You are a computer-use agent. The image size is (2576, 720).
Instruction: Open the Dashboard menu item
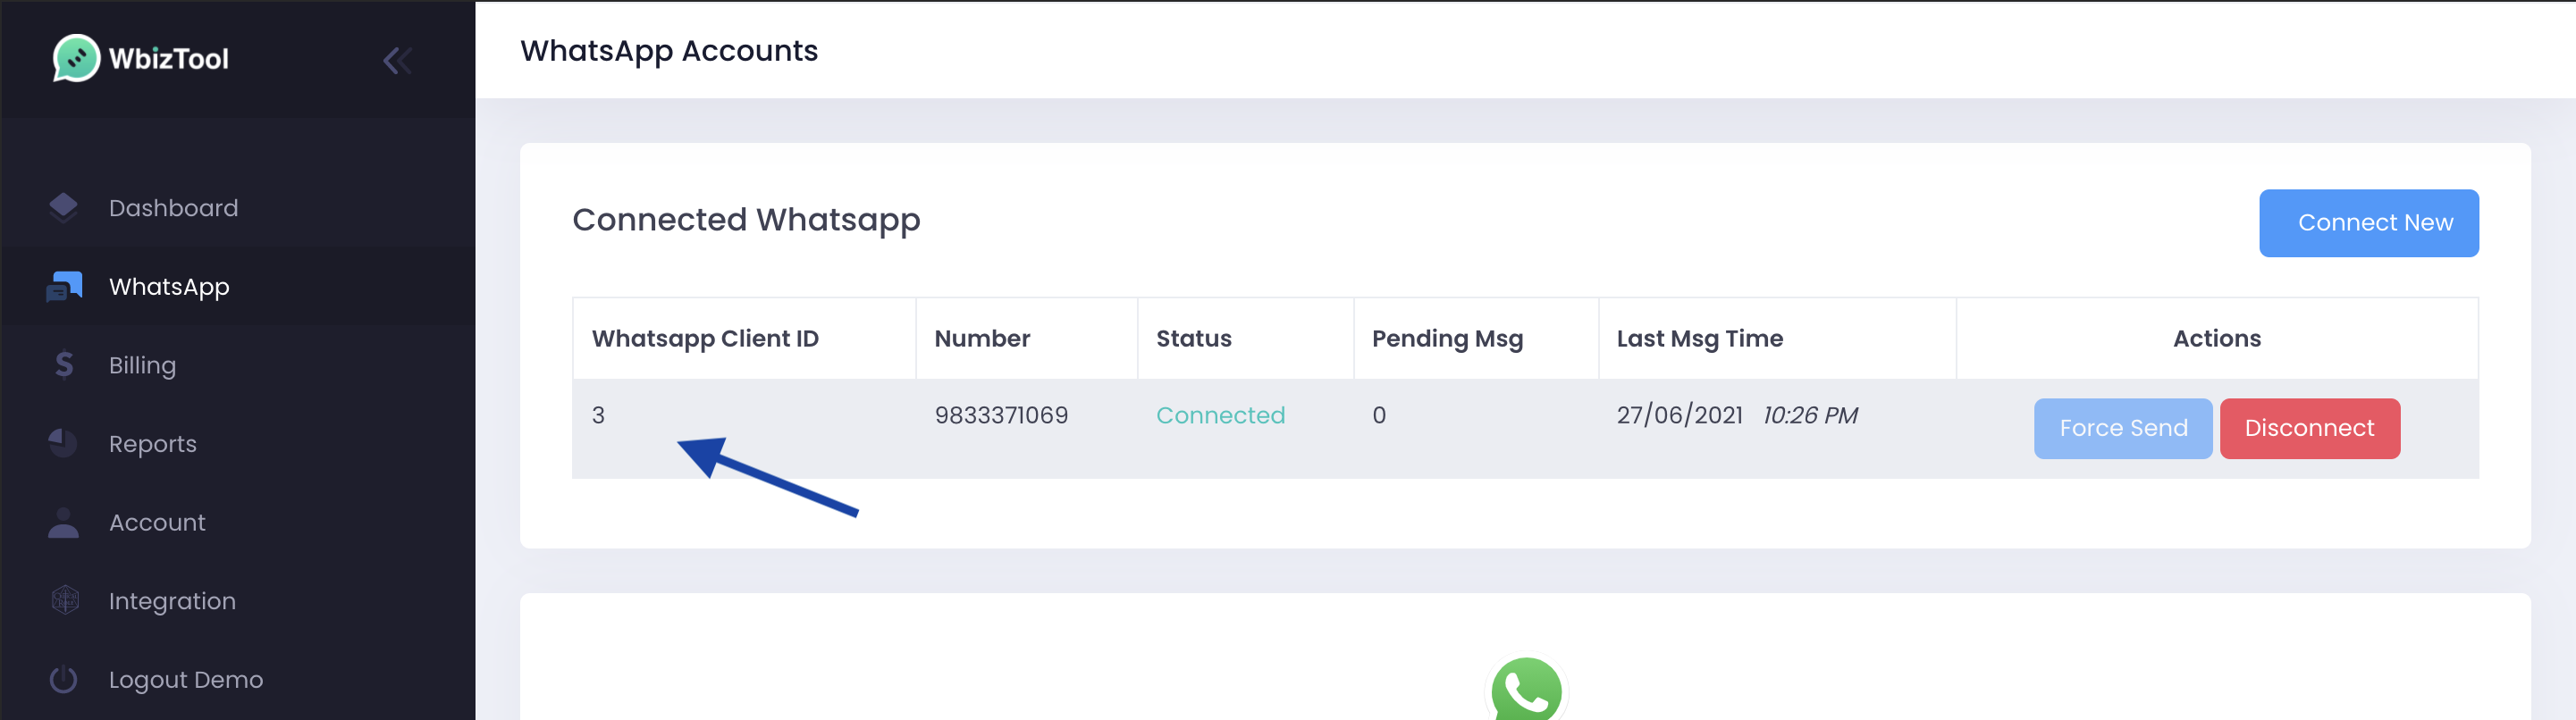[x=173, y=208]
